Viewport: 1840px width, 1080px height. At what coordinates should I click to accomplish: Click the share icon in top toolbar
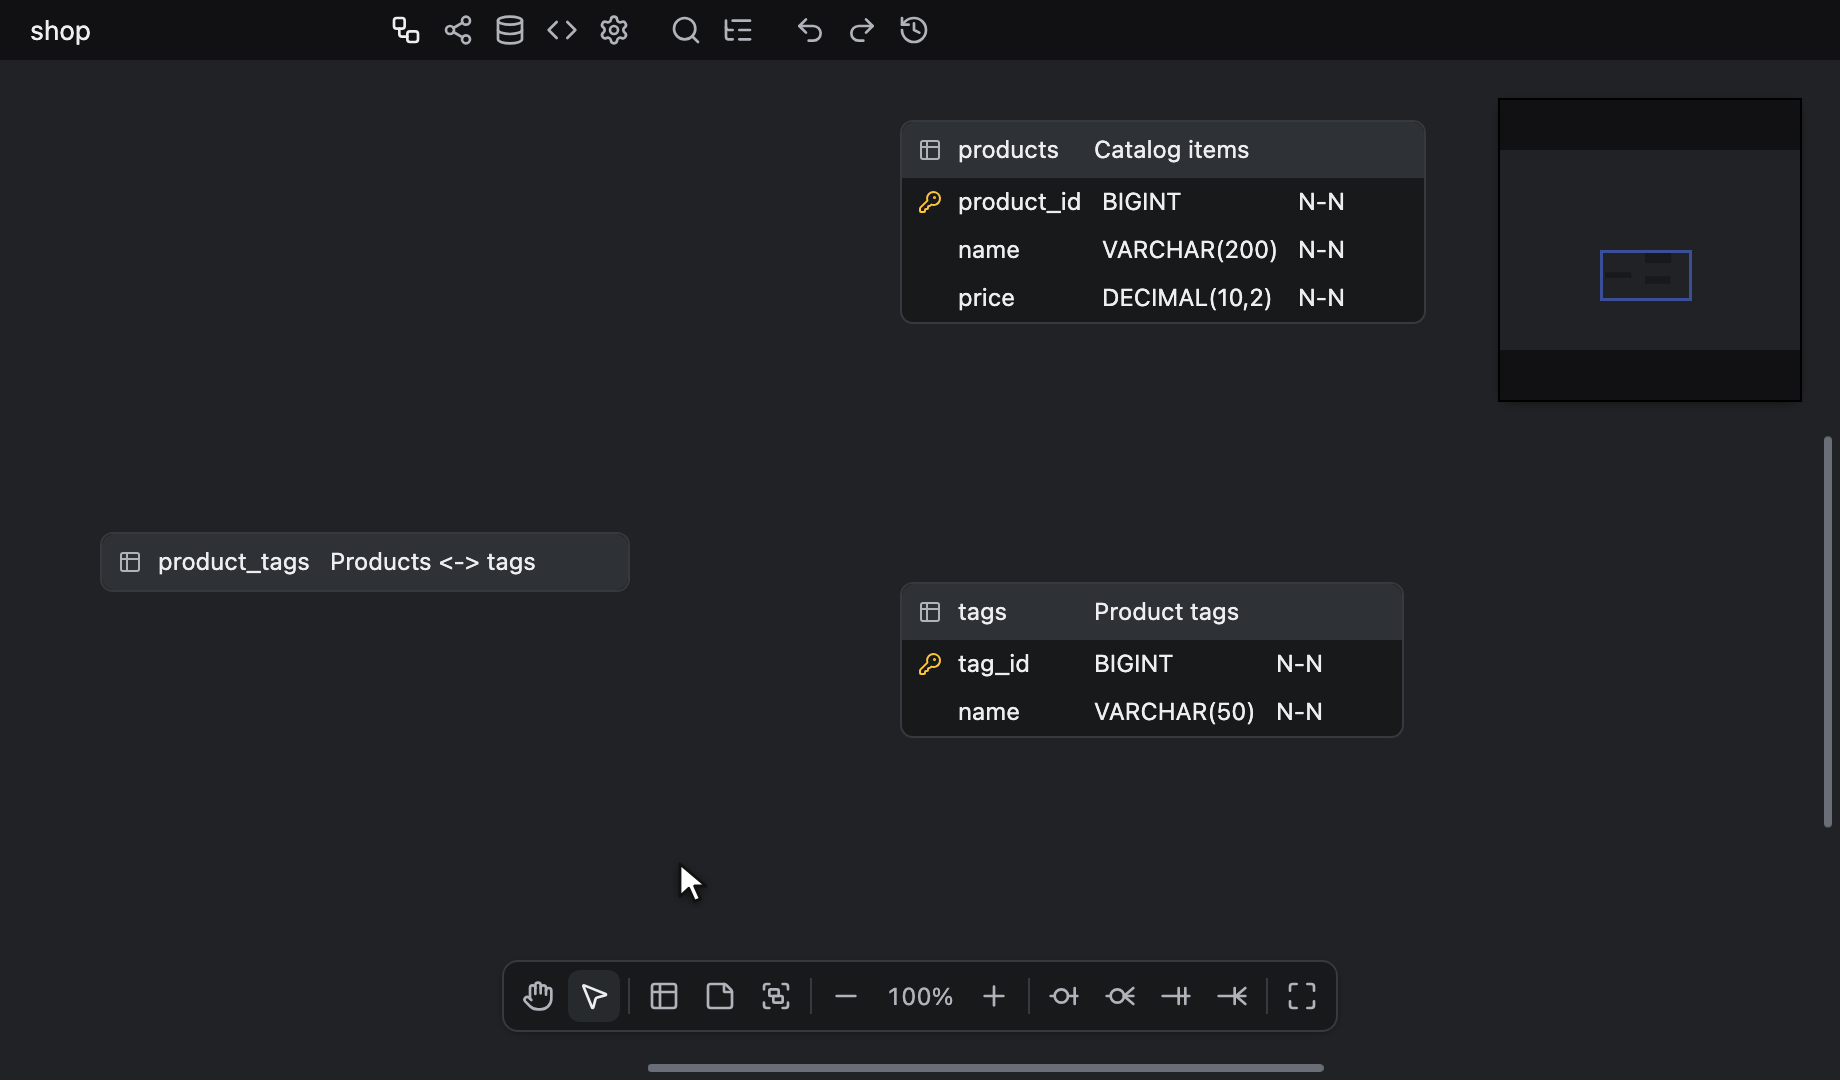click(458, 30)
